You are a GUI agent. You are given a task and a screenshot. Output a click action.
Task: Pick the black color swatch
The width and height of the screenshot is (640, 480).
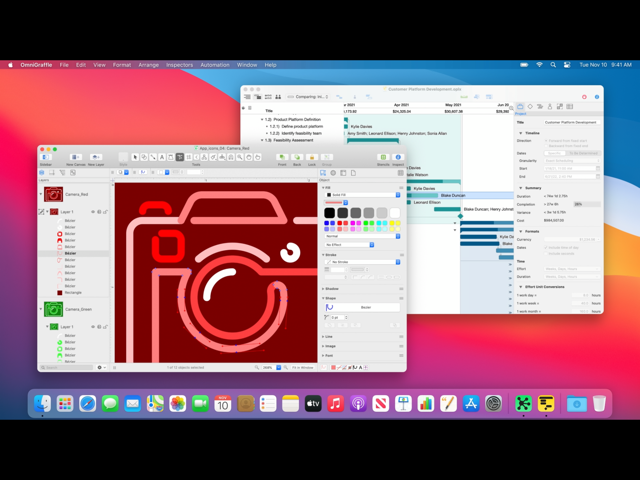tap(330, 213)
